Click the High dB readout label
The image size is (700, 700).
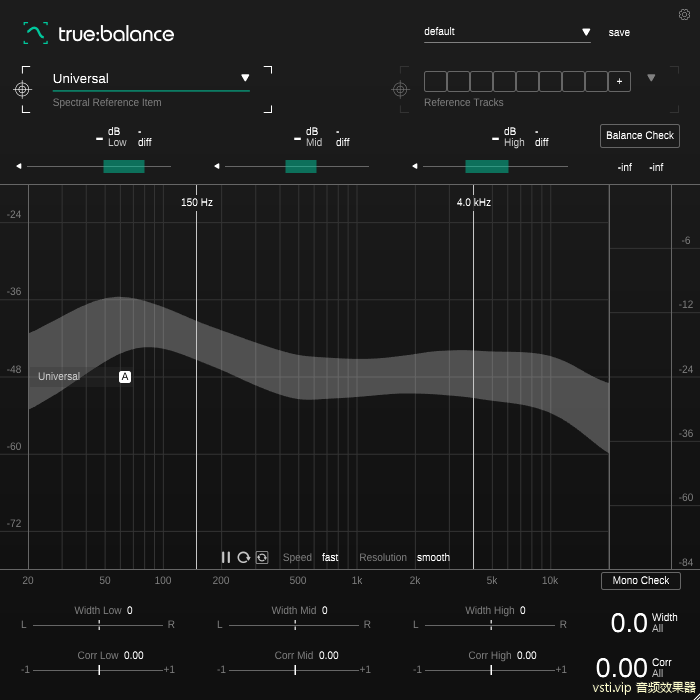click(510, 131)
